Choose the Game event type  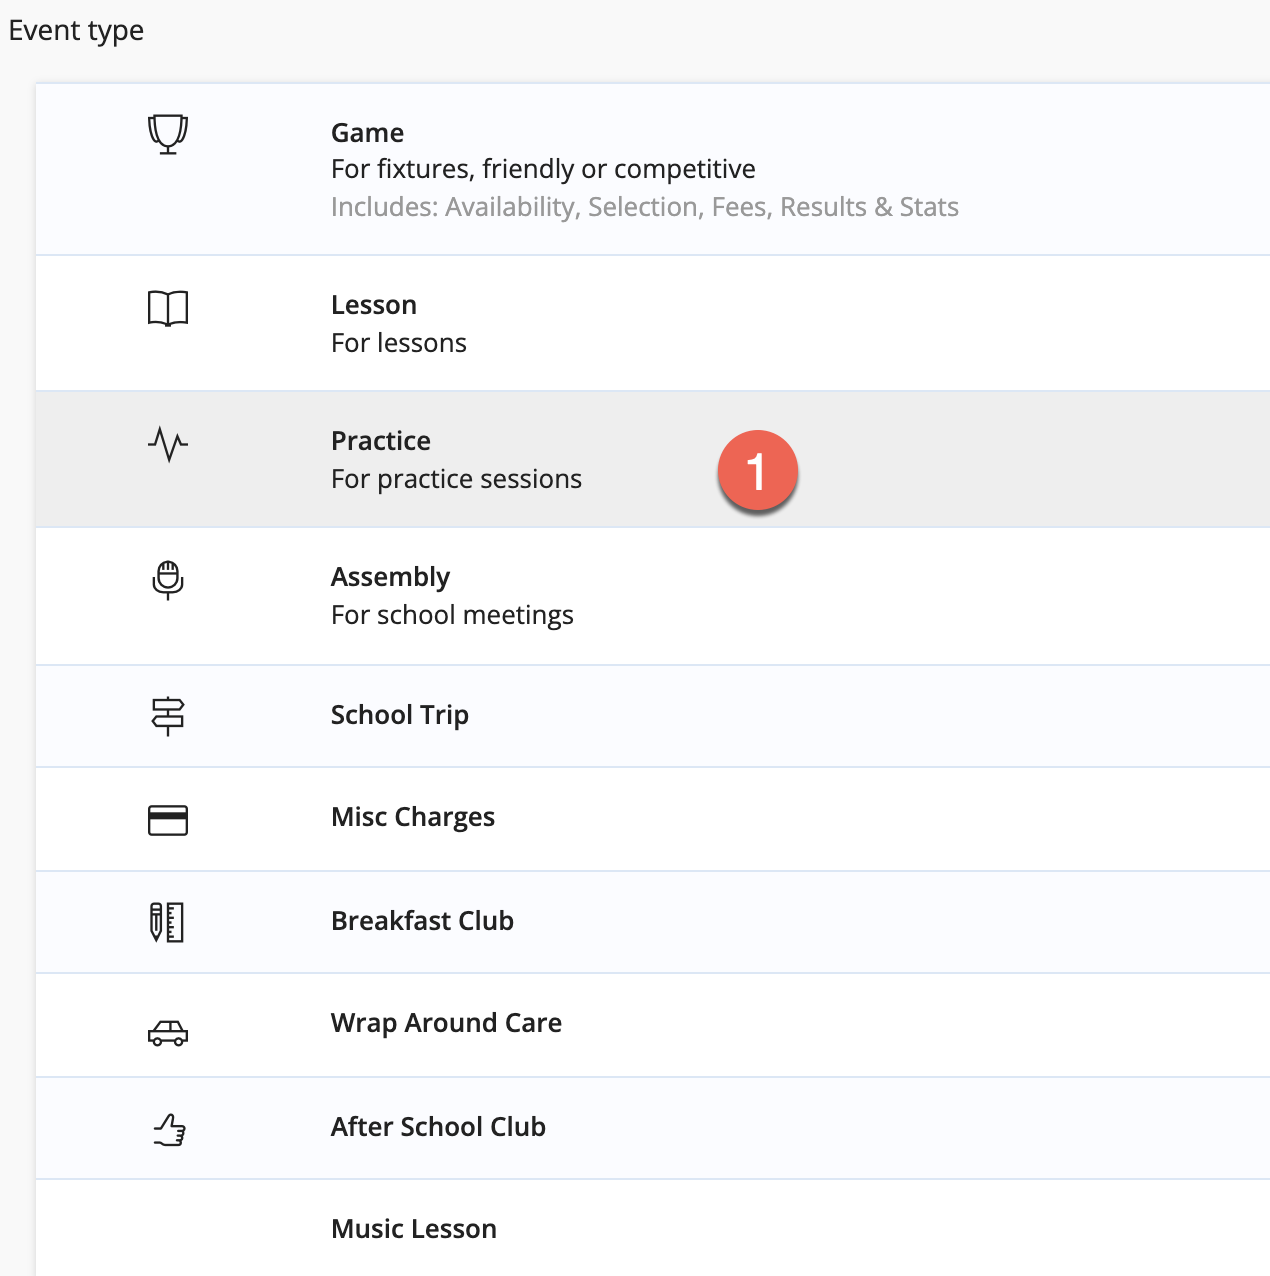pyautogui.click(x=653, y=169)
